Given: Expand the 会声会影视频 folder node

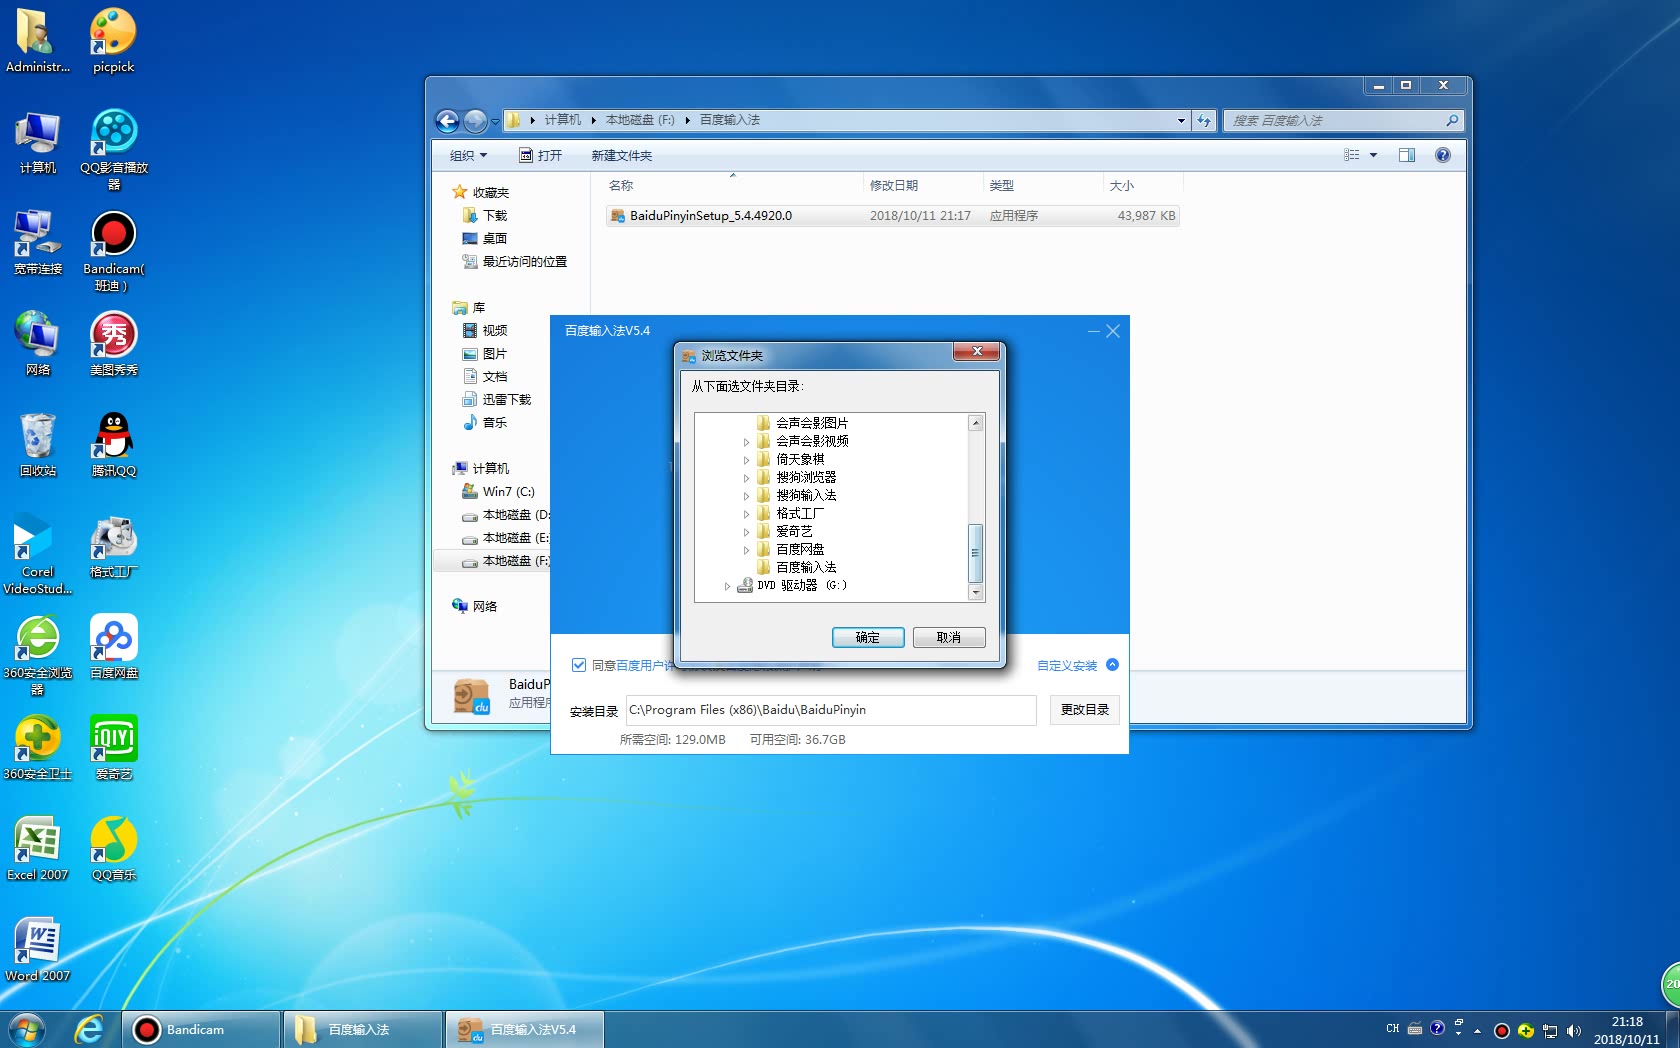Looking at the screenshot, I should (x=746, y=441).
